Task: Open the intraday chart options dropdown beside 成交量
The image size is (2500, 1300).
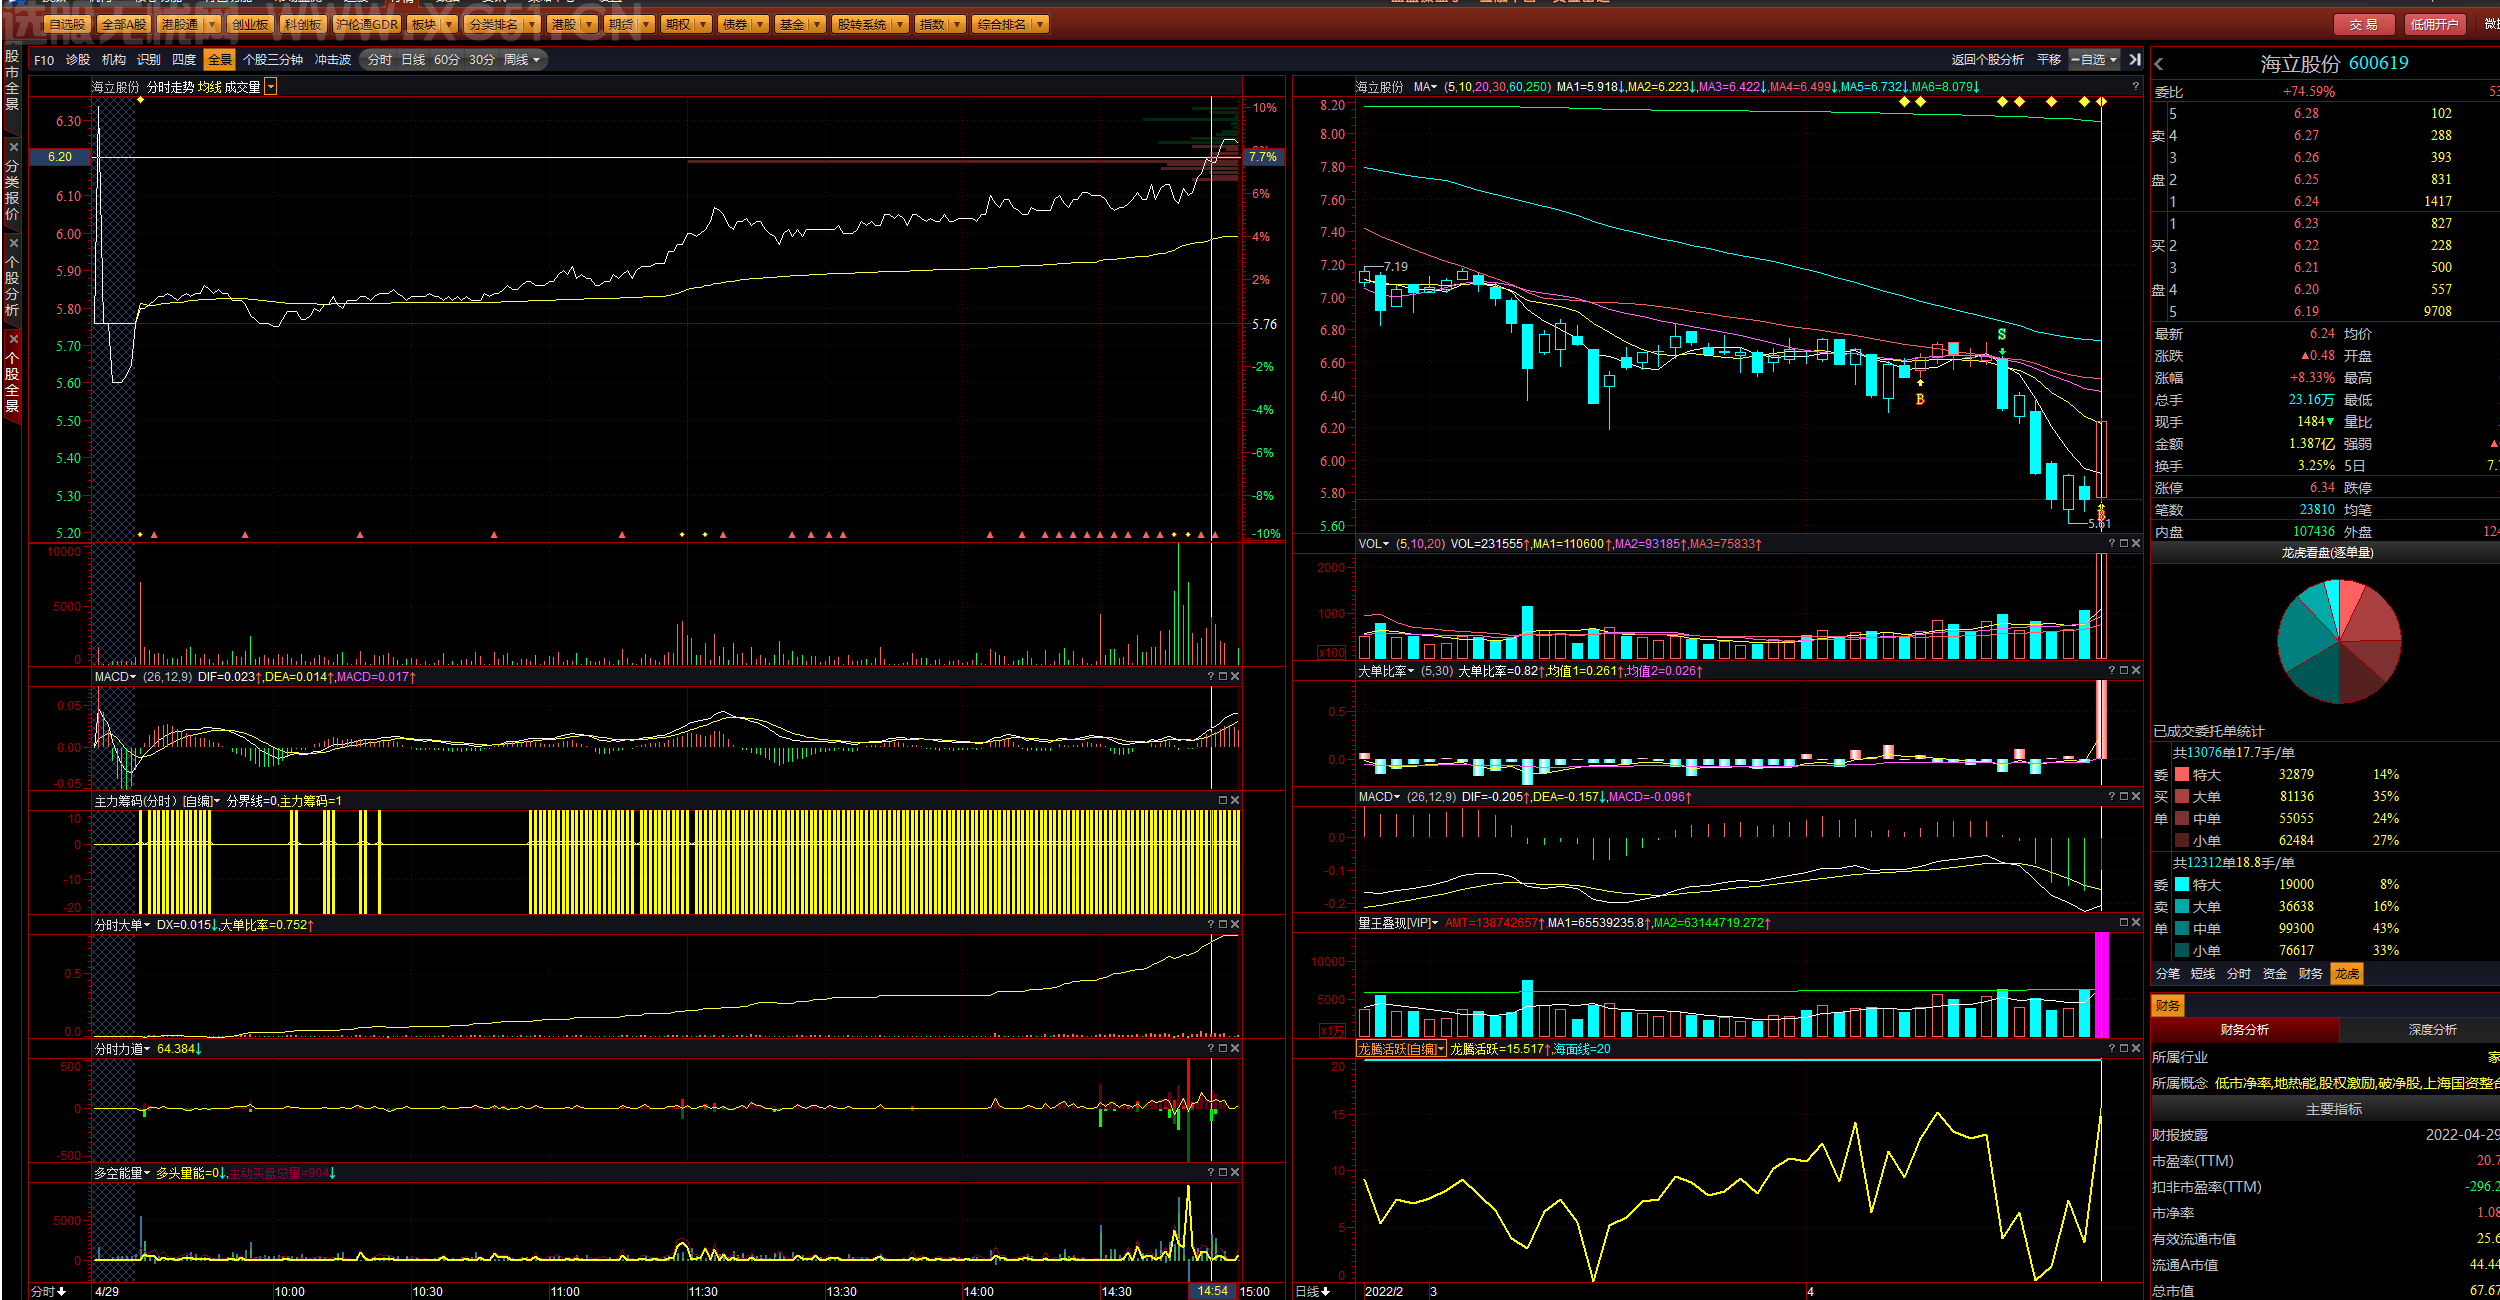Action: coord(271,88)
